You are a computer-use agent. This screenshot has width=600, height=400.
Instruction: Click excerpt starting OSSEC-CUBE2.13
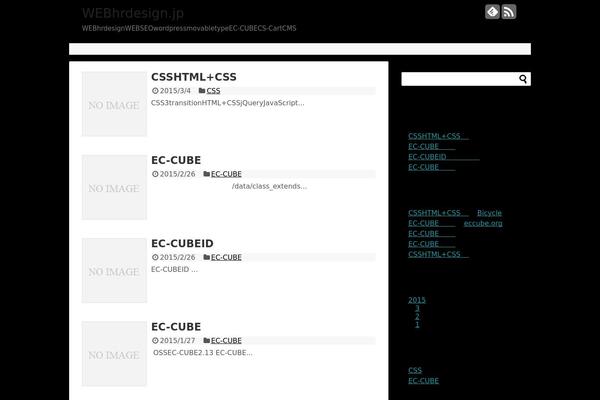[x=202, y=353]
